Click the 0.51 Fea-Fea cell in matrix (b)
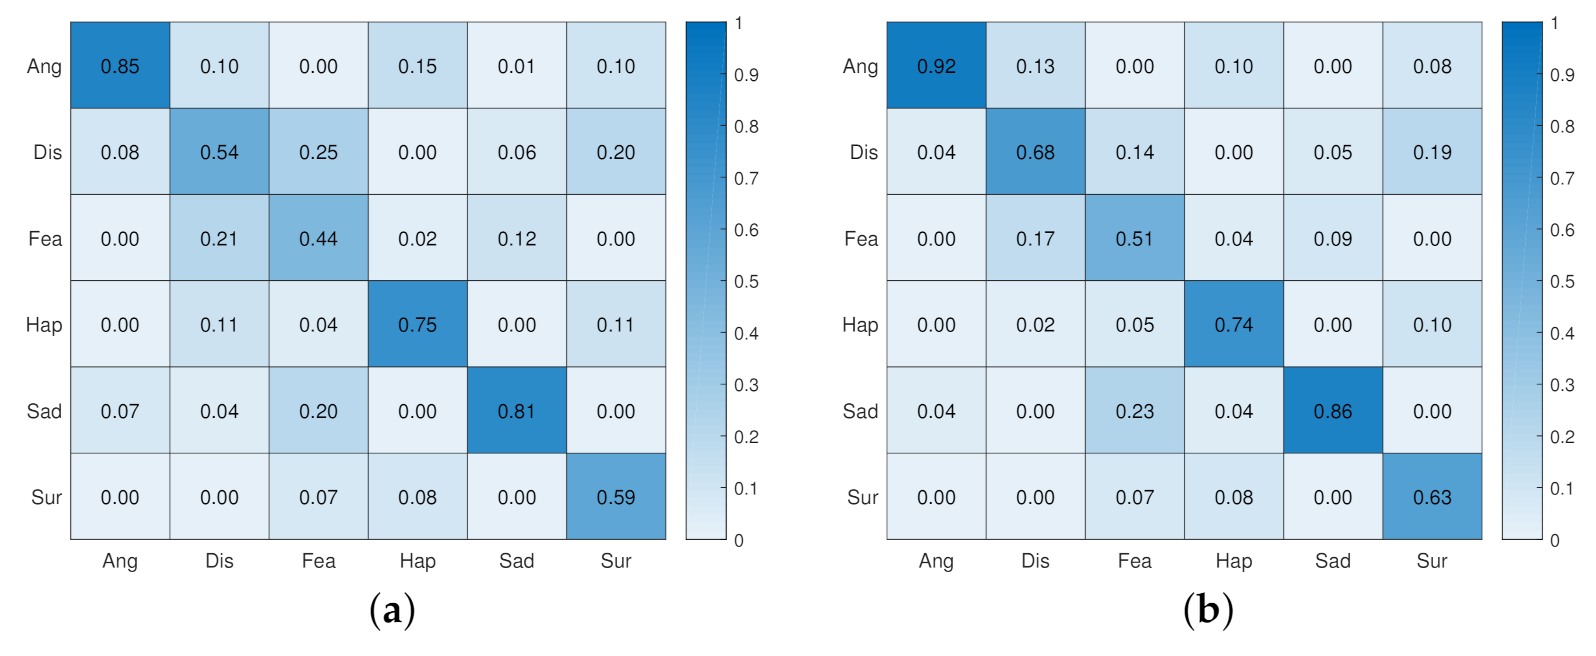 point(1134,238)
